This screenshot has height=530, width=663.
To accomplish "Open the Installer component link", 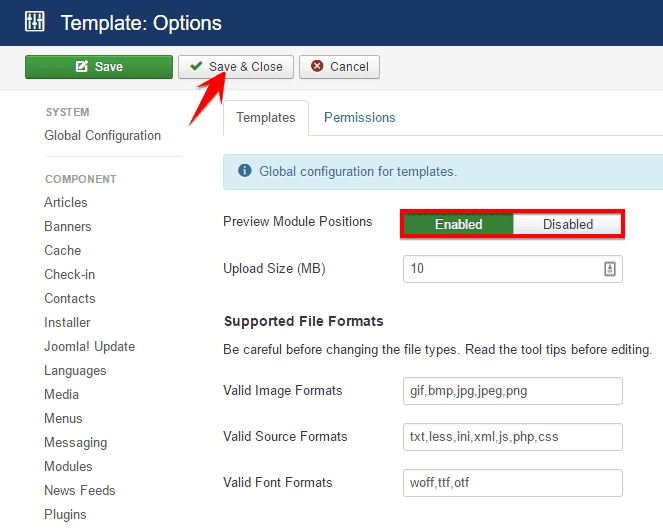I will click(x=67, y=322).
